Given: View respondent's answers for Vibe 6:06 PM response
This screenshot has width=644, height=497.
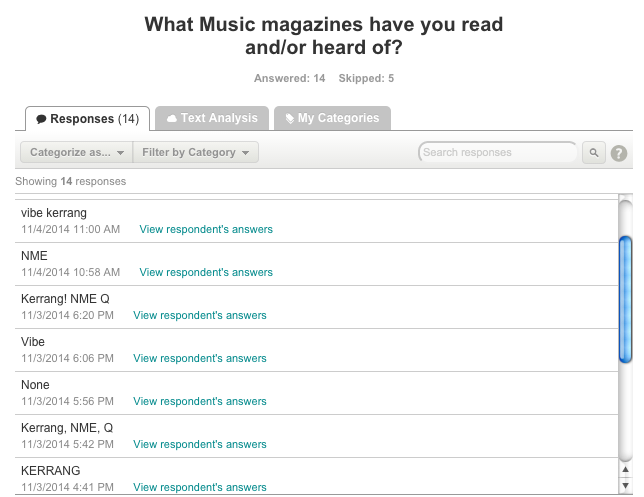Looking at the screenshot, I should point(200,358).
